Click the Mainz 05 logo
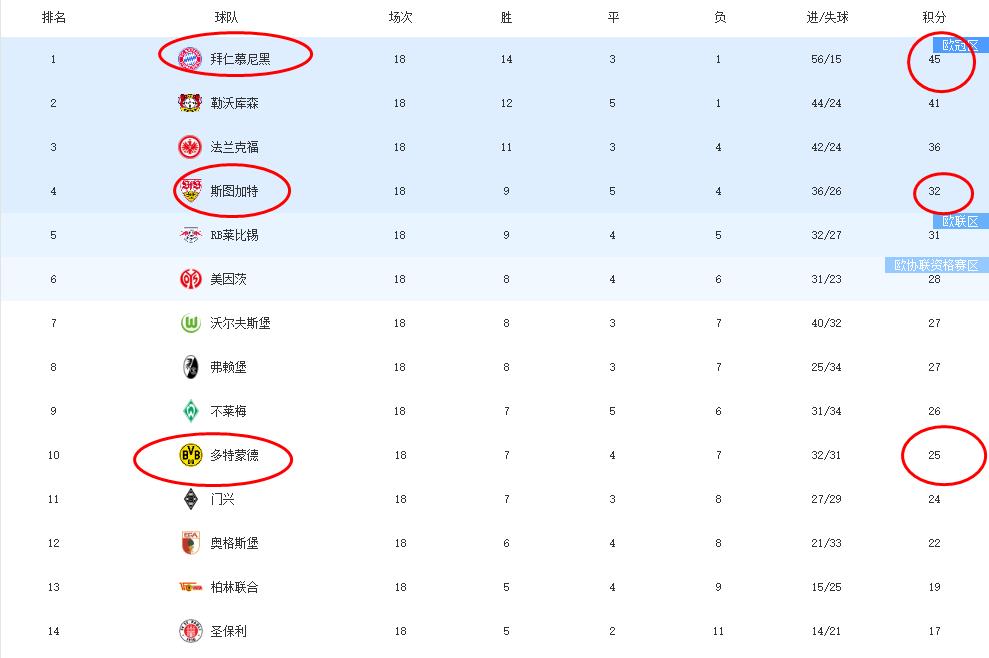The width and height of the screenshot is (989, 658). tap(190, 279)
